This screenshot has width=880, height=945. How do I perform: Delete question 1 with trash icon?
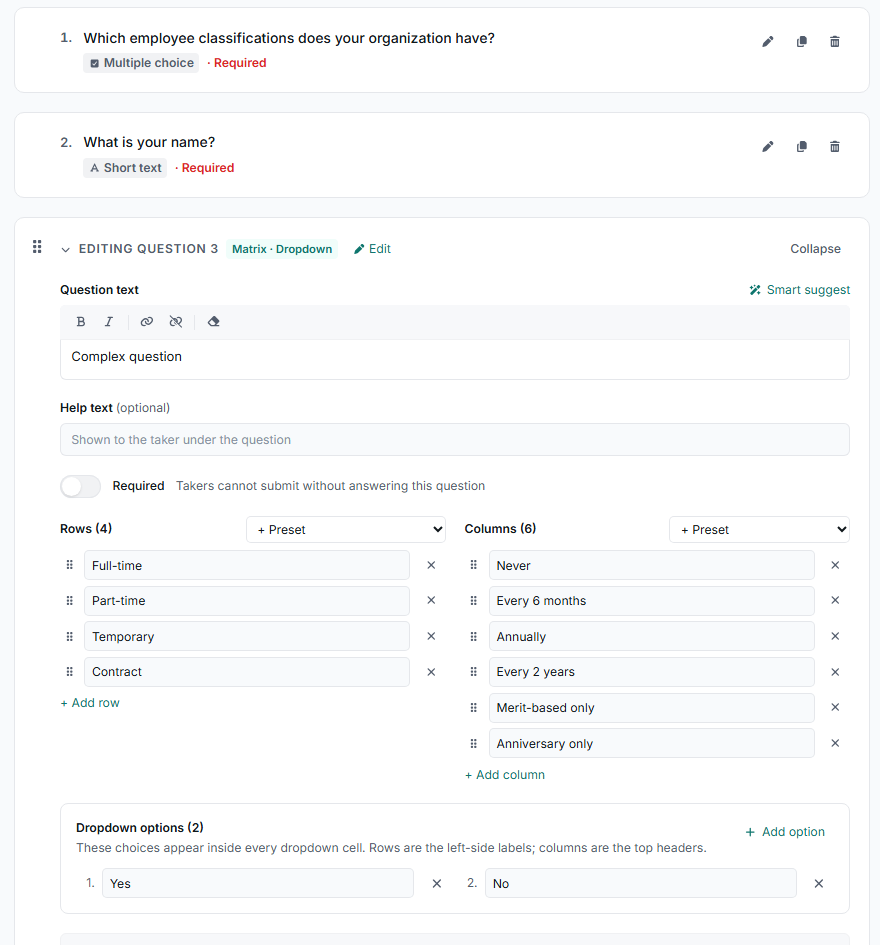tap(835, 42)
